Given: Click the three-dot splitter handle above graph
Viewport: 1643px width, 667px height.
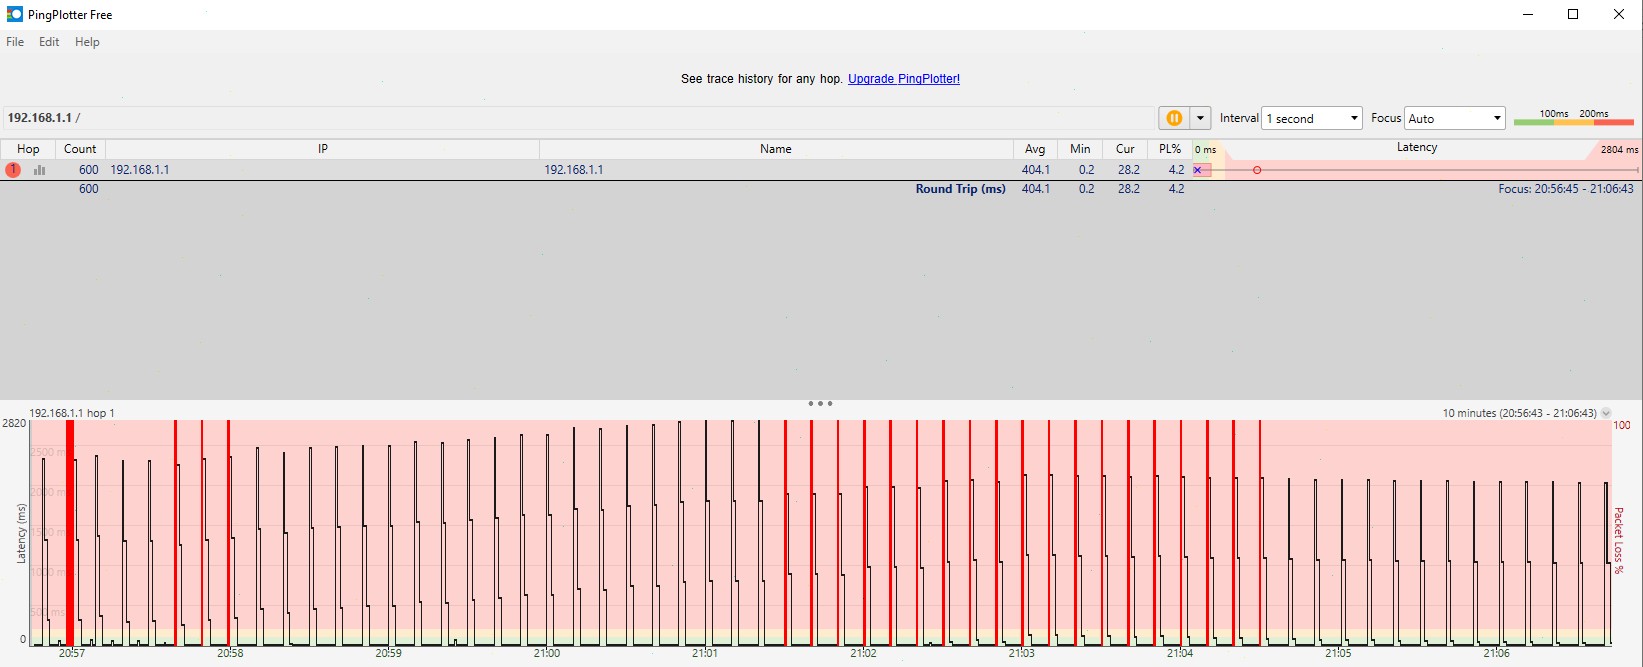Looking at the screenshot, I should point(820,404).
